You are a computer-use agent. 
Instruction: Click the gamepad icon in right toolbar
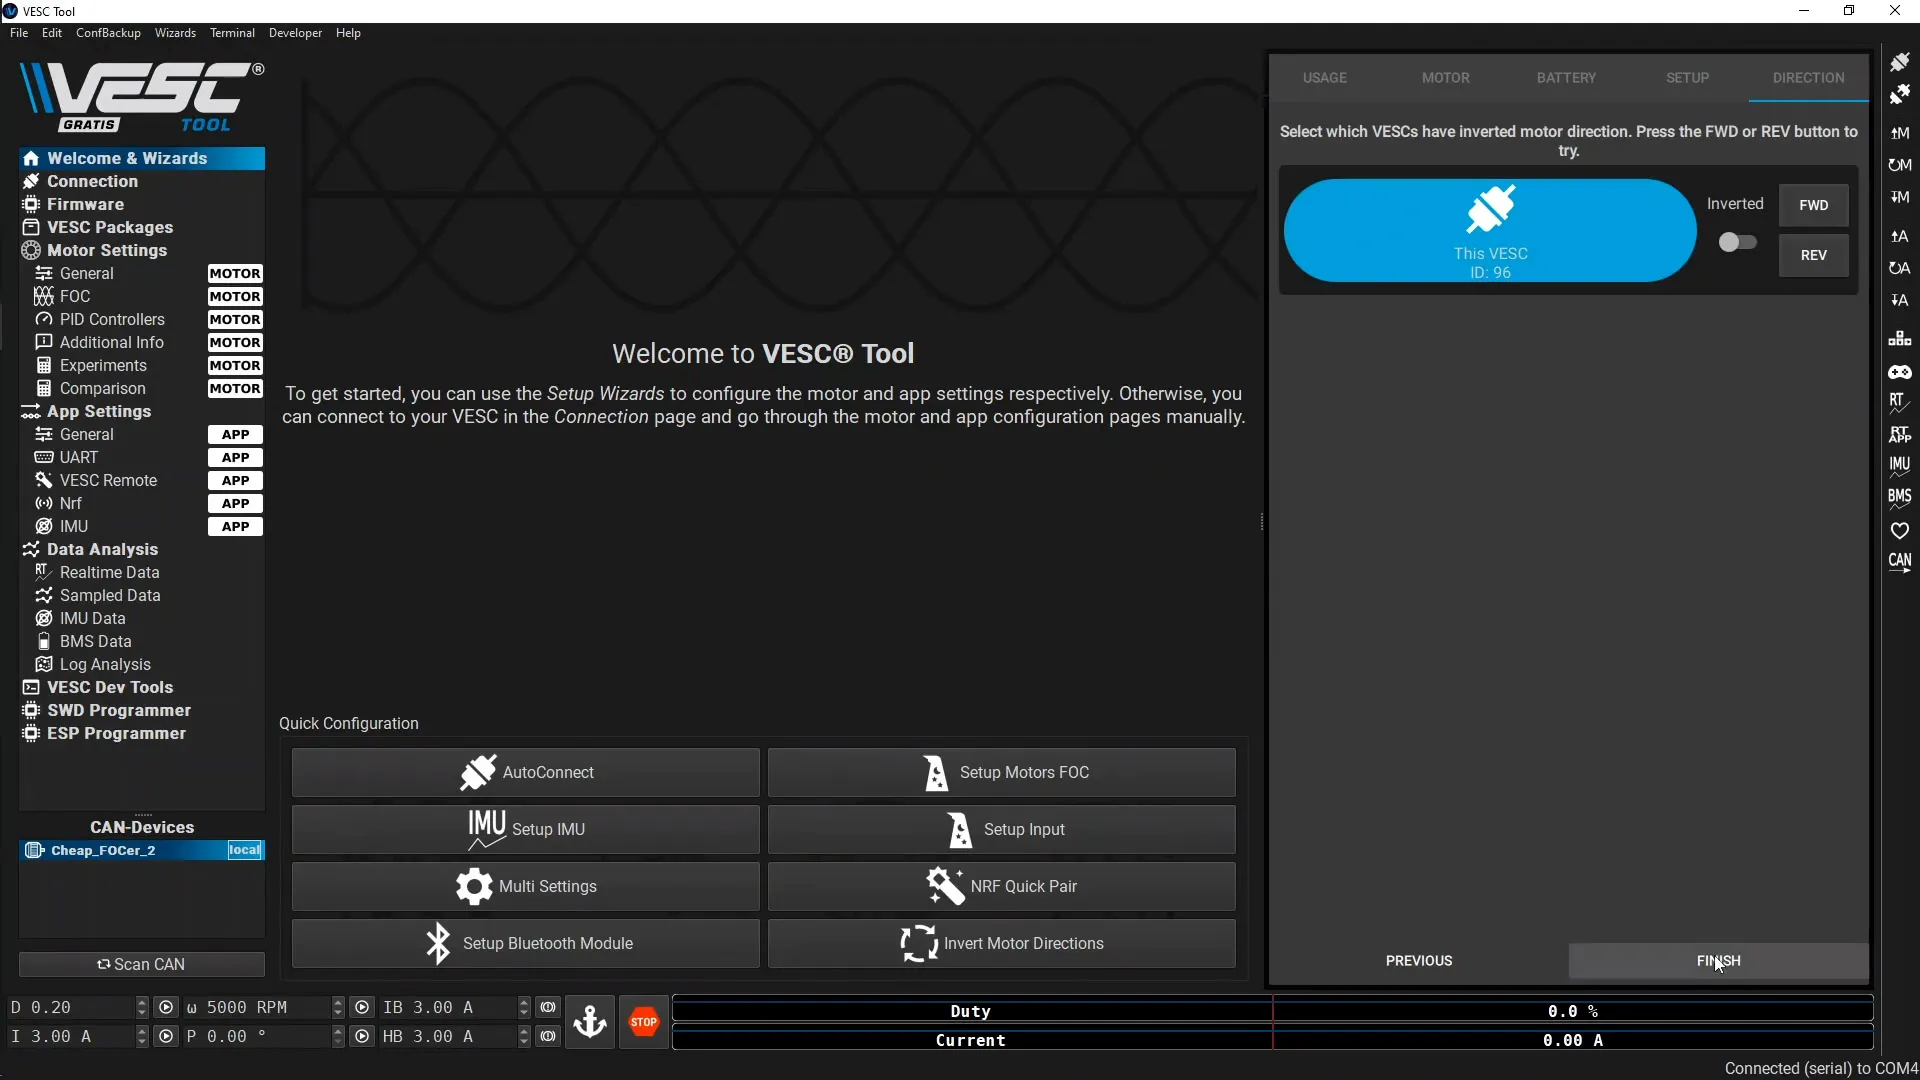[x=1899, y=372]
